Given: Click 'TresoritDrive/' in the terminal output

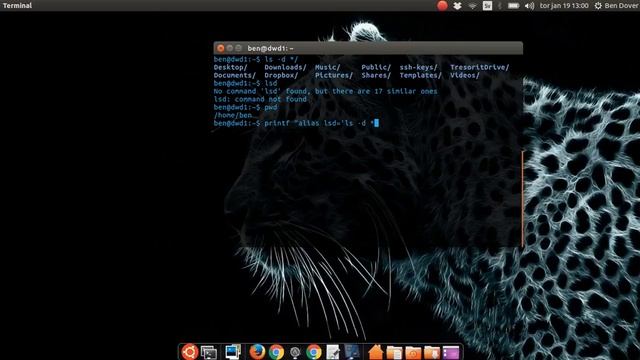Looking at the screenshot, I should coord(480,67).
